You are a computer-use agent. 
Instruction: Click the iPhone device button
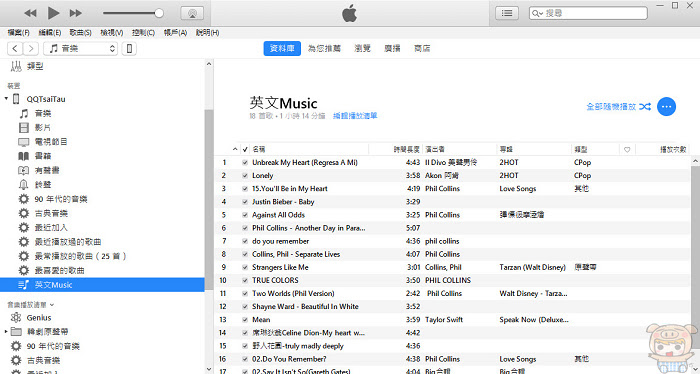point(129,49)
